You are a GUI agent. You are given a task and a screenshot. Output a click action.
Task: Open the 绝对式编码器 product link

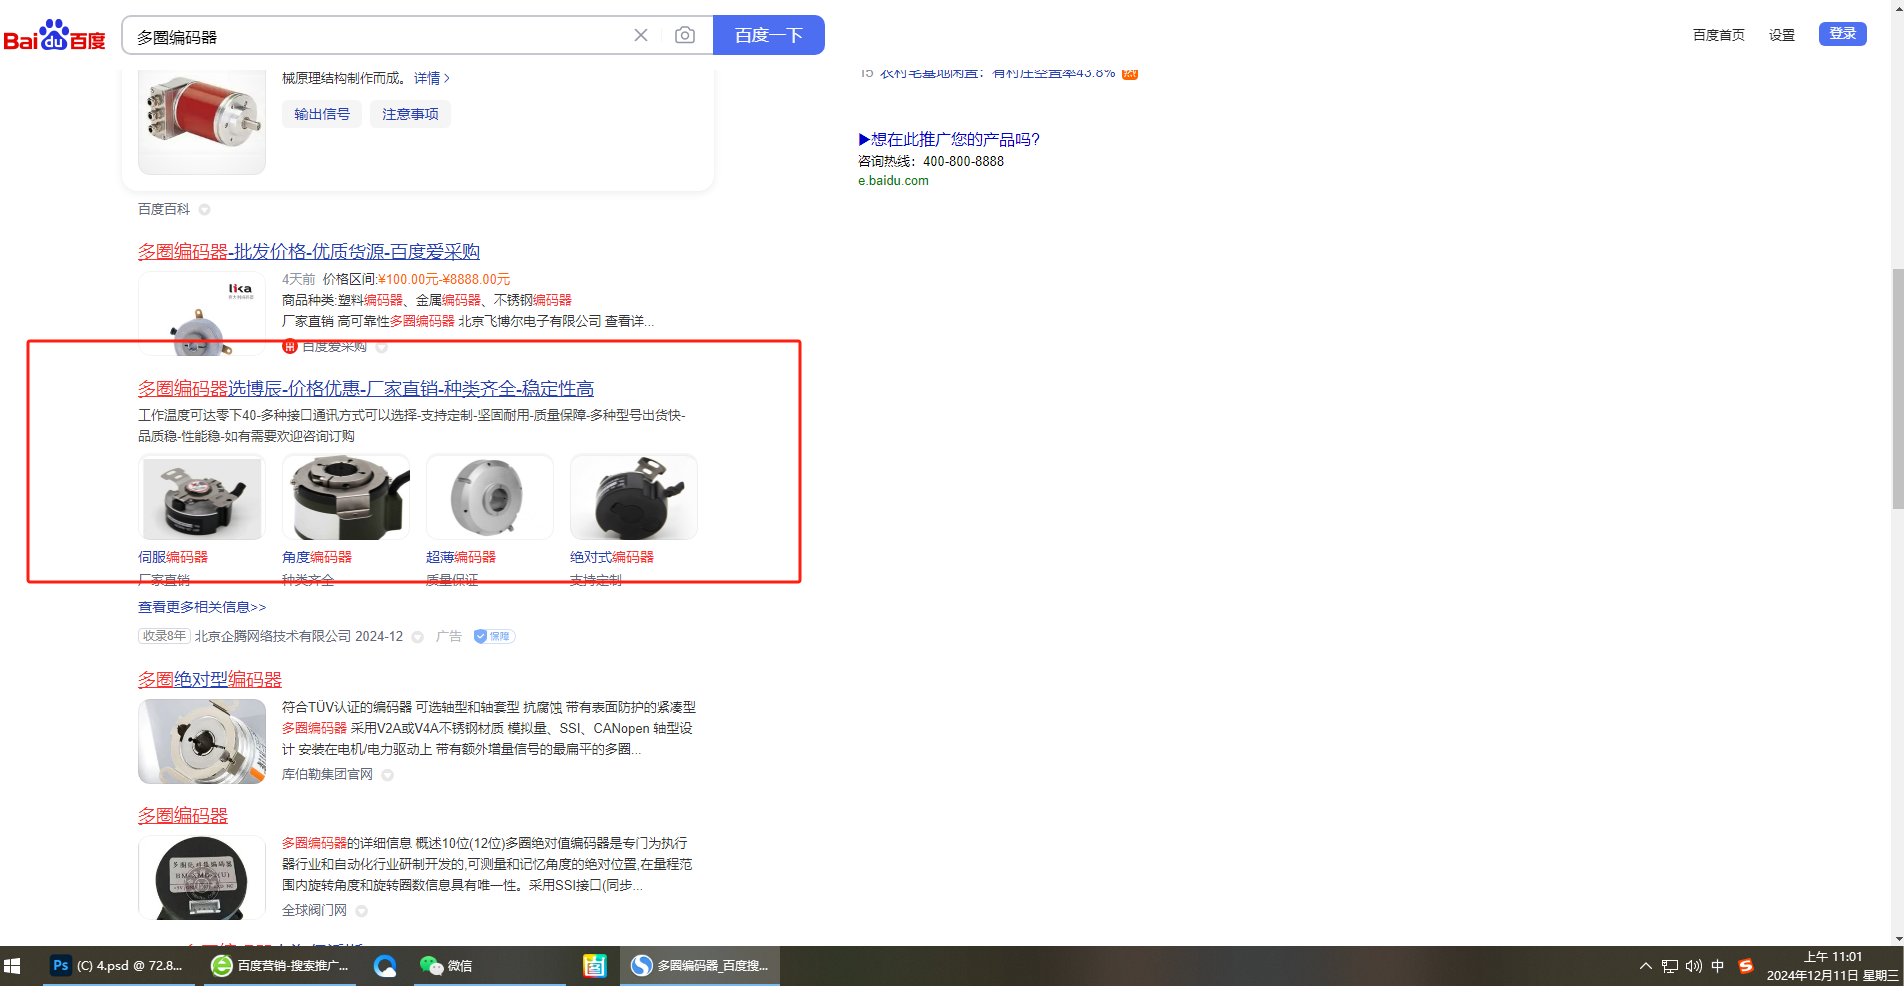[612, 557]
